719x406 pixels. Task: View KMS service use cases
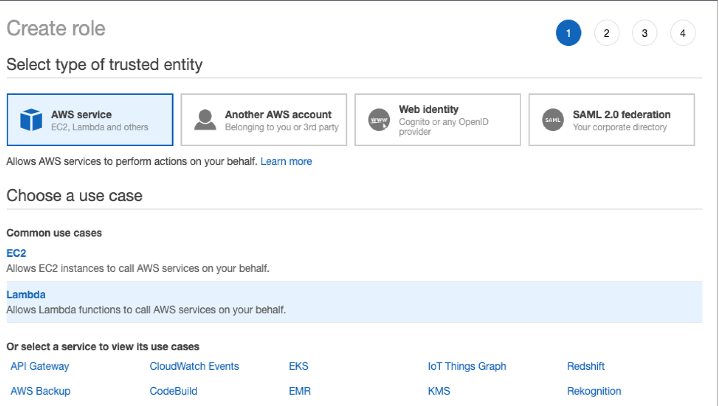click(439, 391)
